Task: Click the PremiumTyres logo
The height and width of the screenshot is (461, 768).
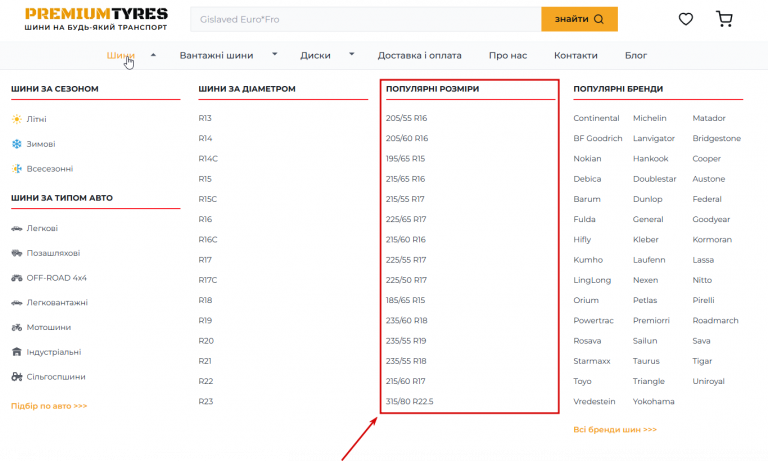Action: coord(96,19)
